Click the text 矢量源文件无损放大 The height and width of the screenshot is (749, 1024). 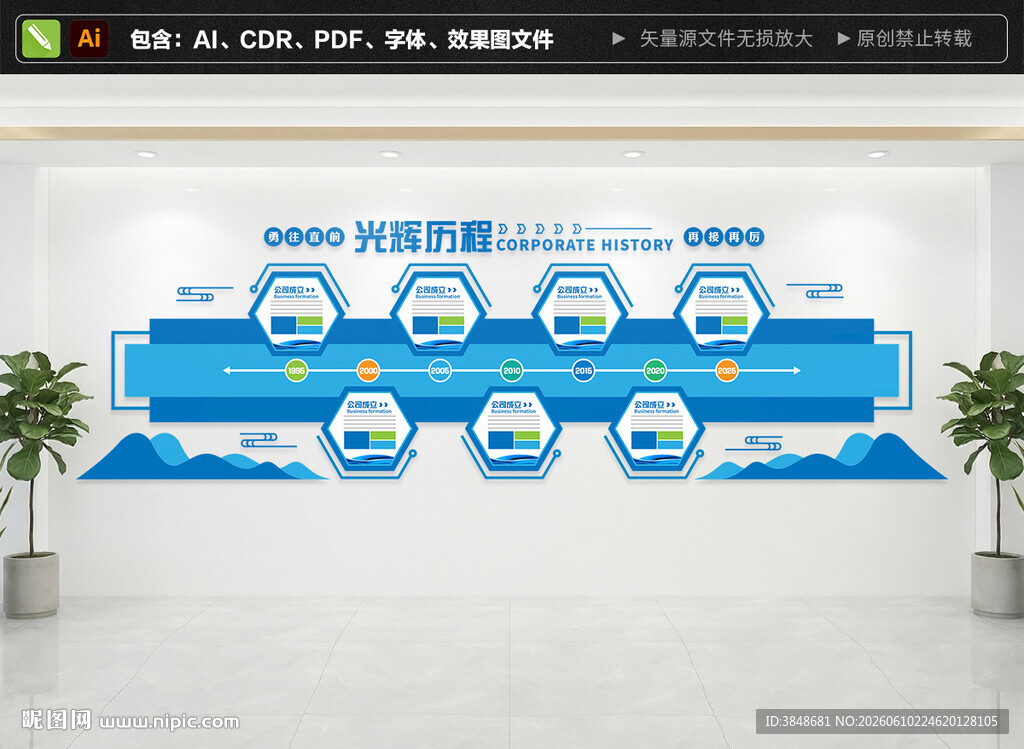click(x=726, y=39)
